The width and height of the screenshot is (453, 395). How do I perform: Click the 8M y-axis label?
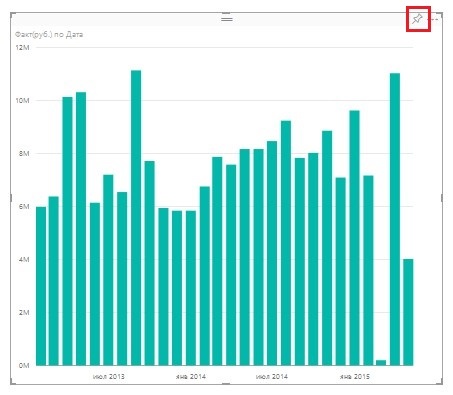coord(24,154)
